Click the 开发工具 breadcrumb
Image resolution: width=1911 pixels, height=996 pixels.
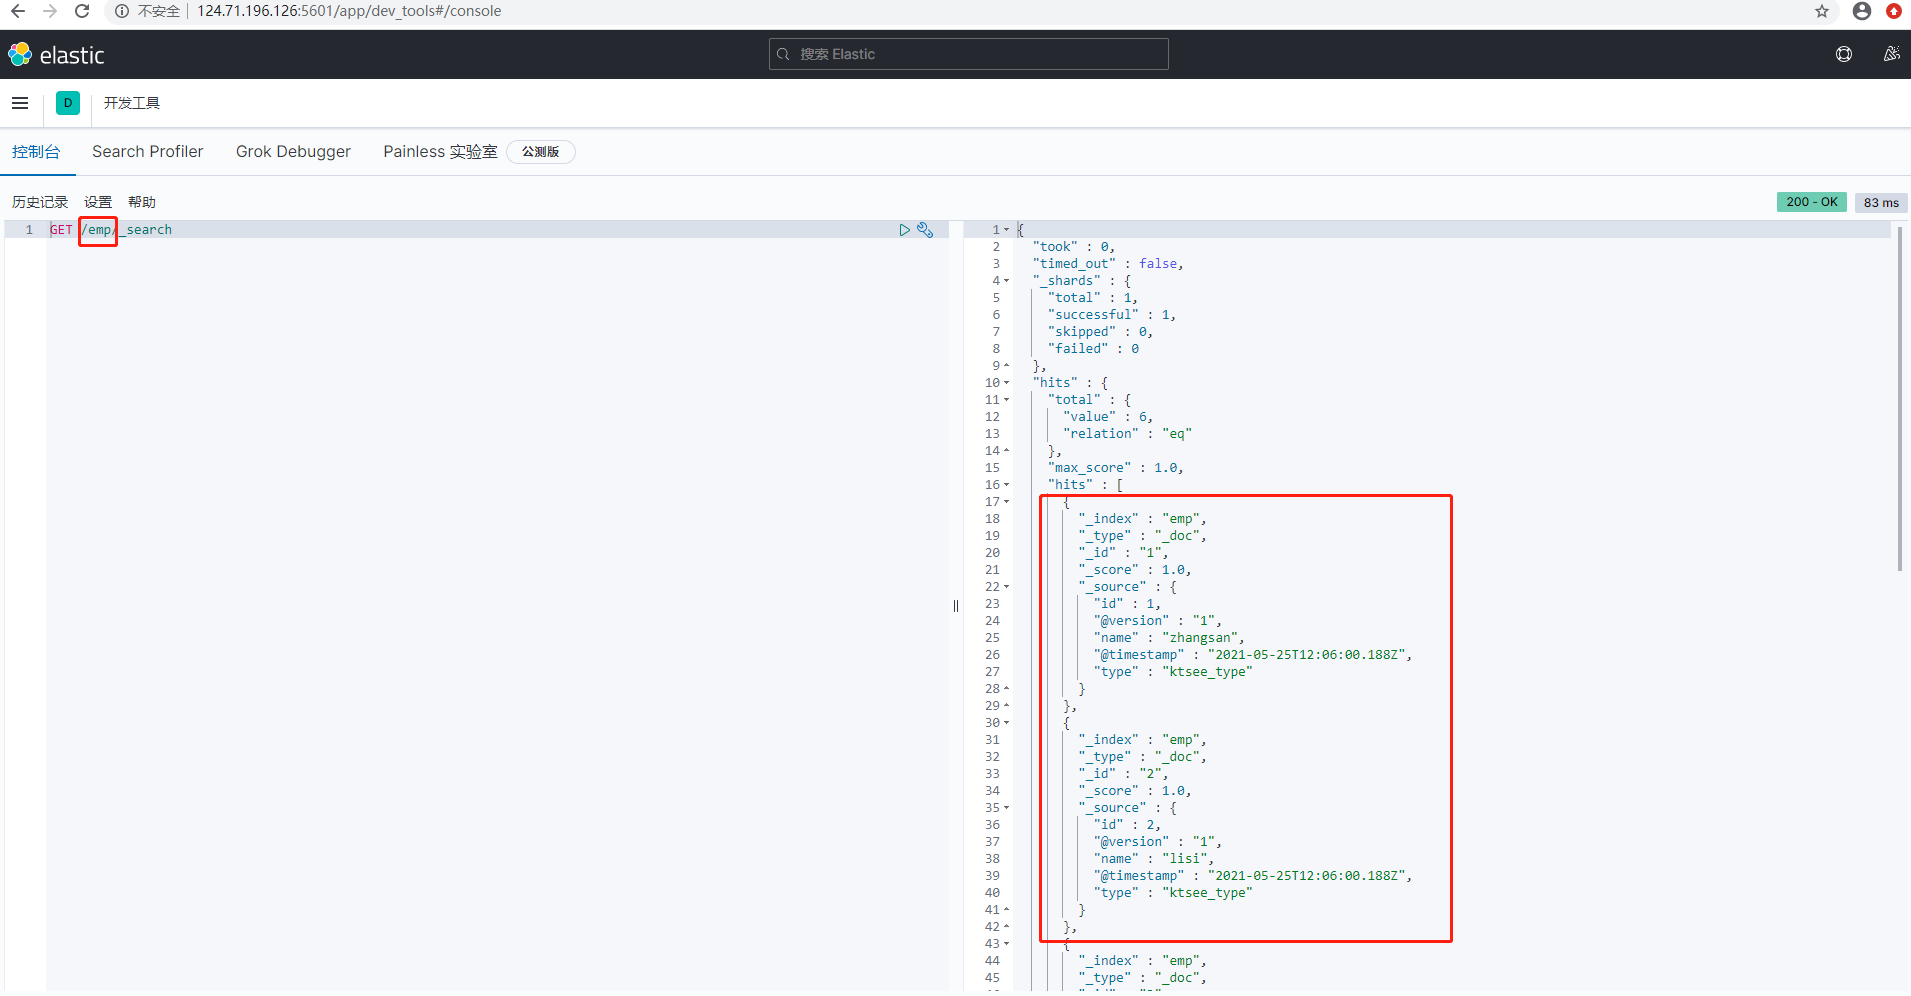(132, 103)
